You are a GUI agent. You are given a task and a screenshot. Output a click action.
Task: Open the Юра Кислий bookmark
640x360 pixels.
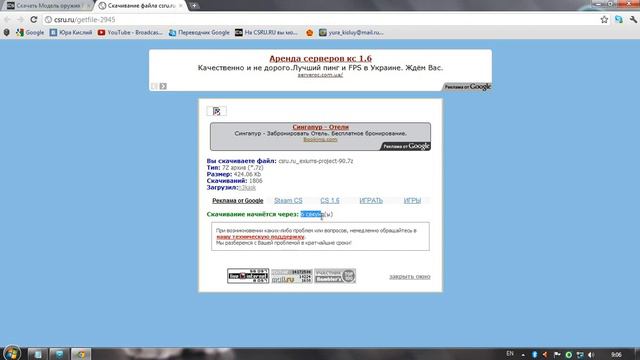coord(71,32)
